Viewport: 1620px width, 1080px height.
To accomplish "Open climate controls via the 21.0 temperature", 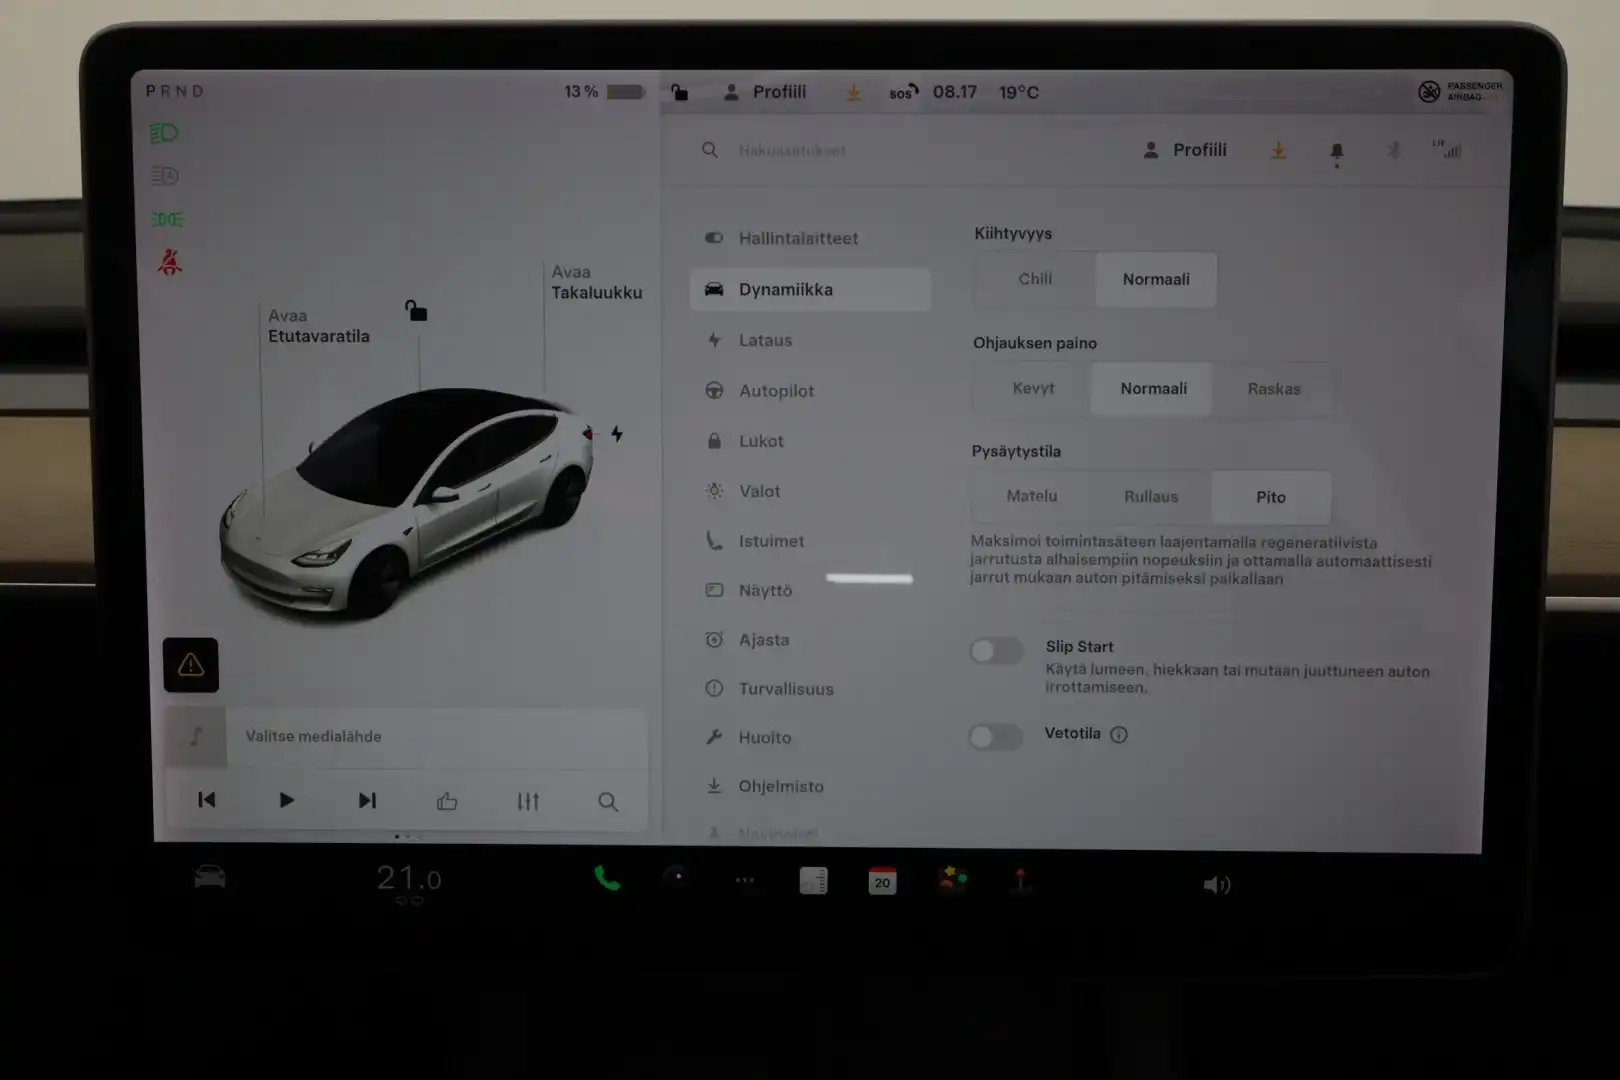I will point(408,877).
